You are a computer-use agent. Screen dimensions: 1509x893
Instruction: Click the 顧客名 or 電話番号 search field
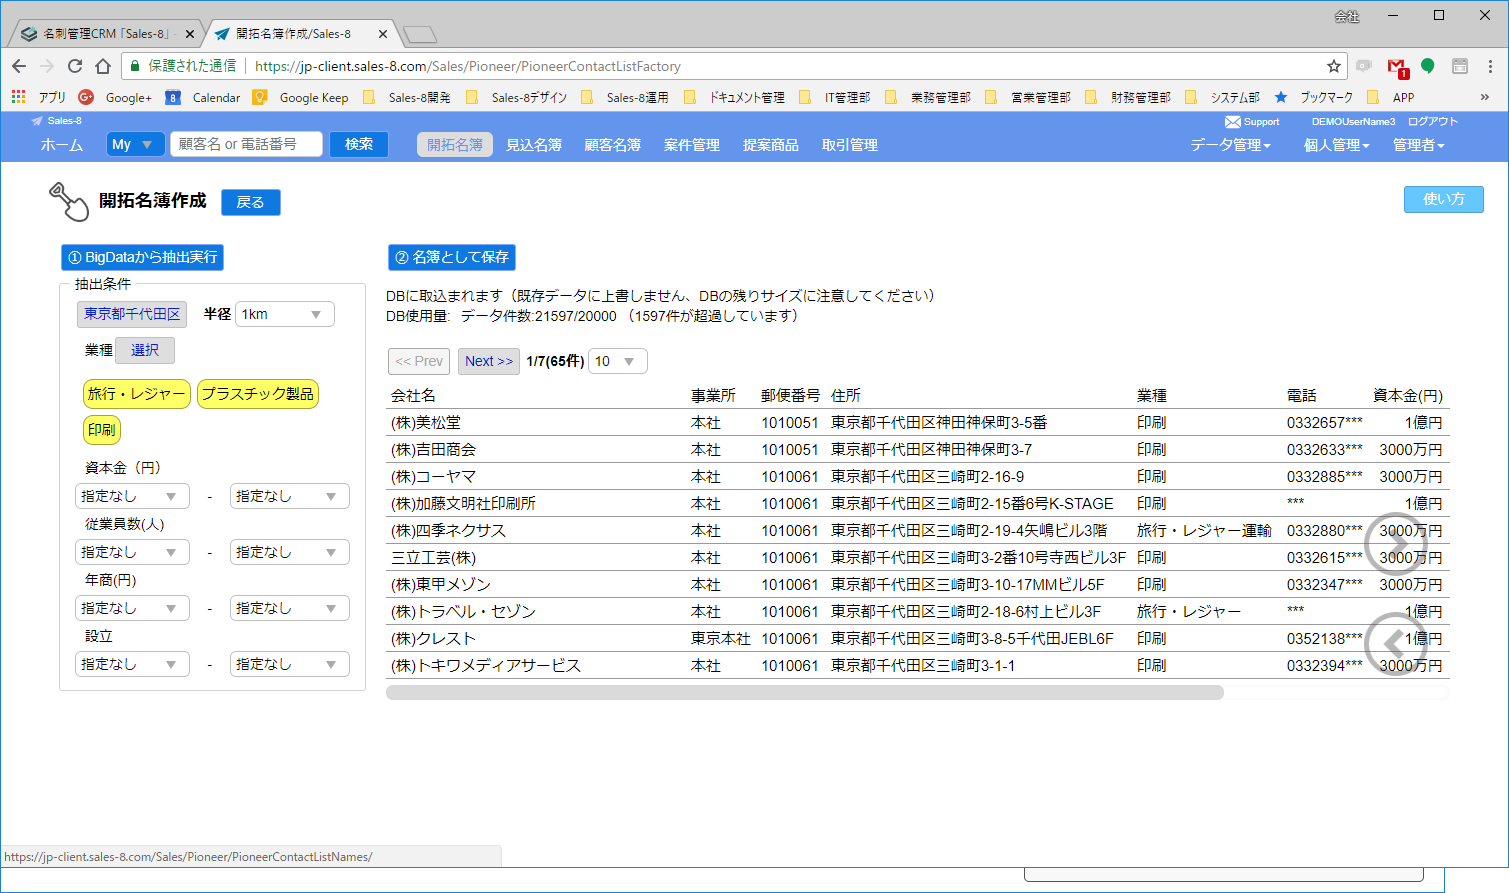(246, 144)
